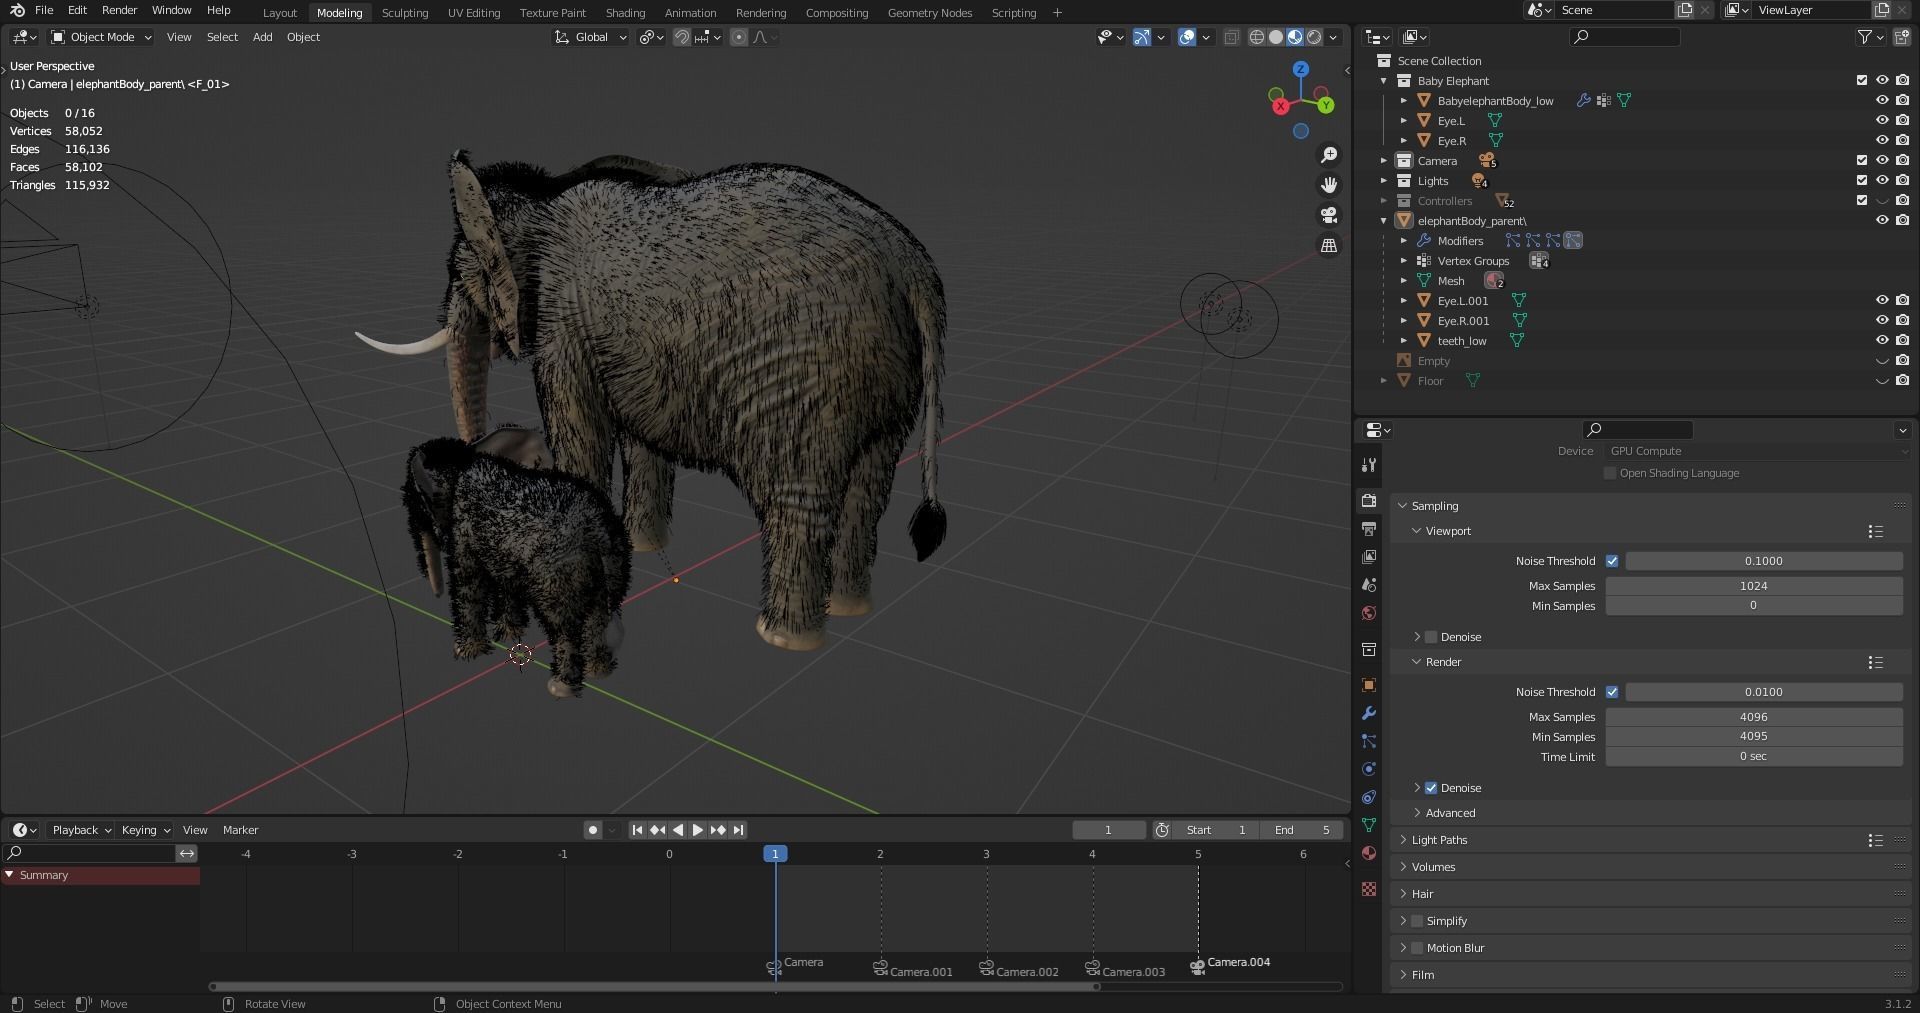Viewport: 1920px width, 1013px height.
Task: Open the Object Mode dropdown
Action: pos(101,37)
